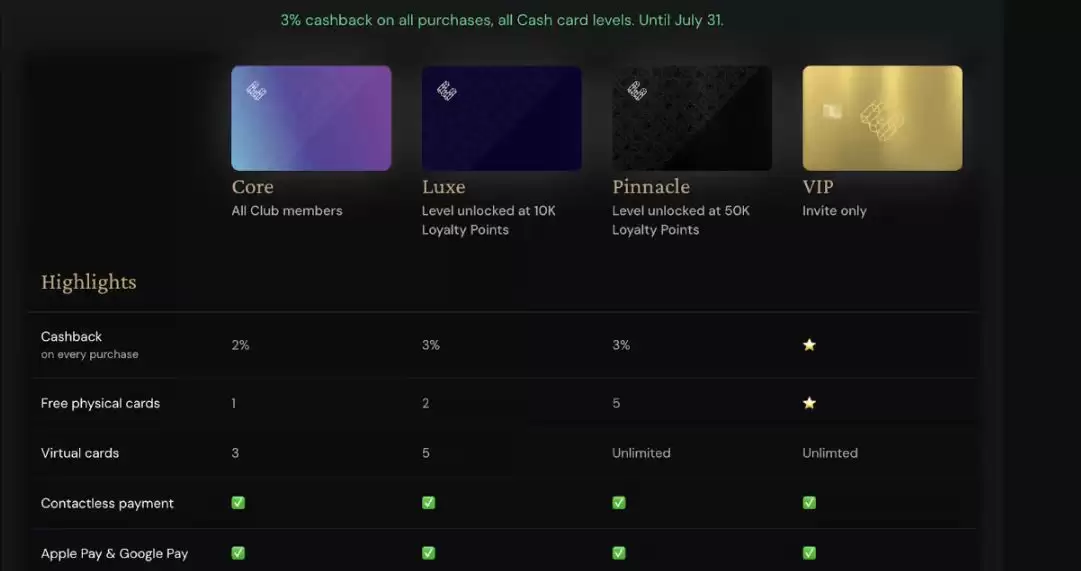Image resolution: width=1081 pixels, height=571 pixels.
Task: Click the Unlimited virtual cards value under Pinnacle
Action: [x=641, y=453]
